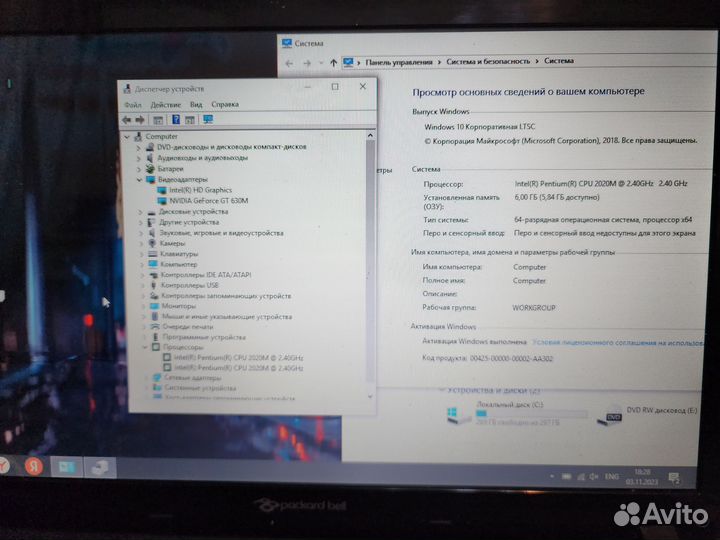Click forward arrow in Система window
720x540 pixels.
coord(307,63)
